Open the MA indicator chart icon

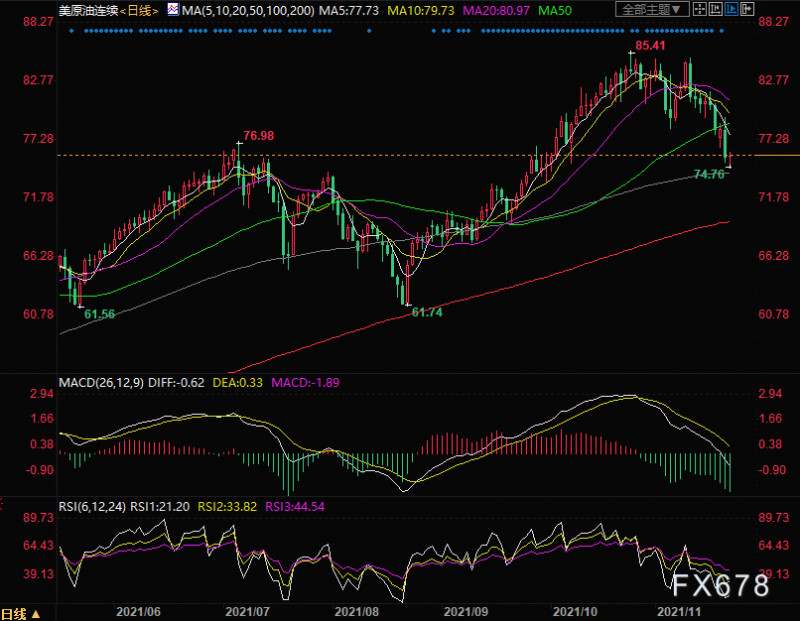(x=173, y=9)
